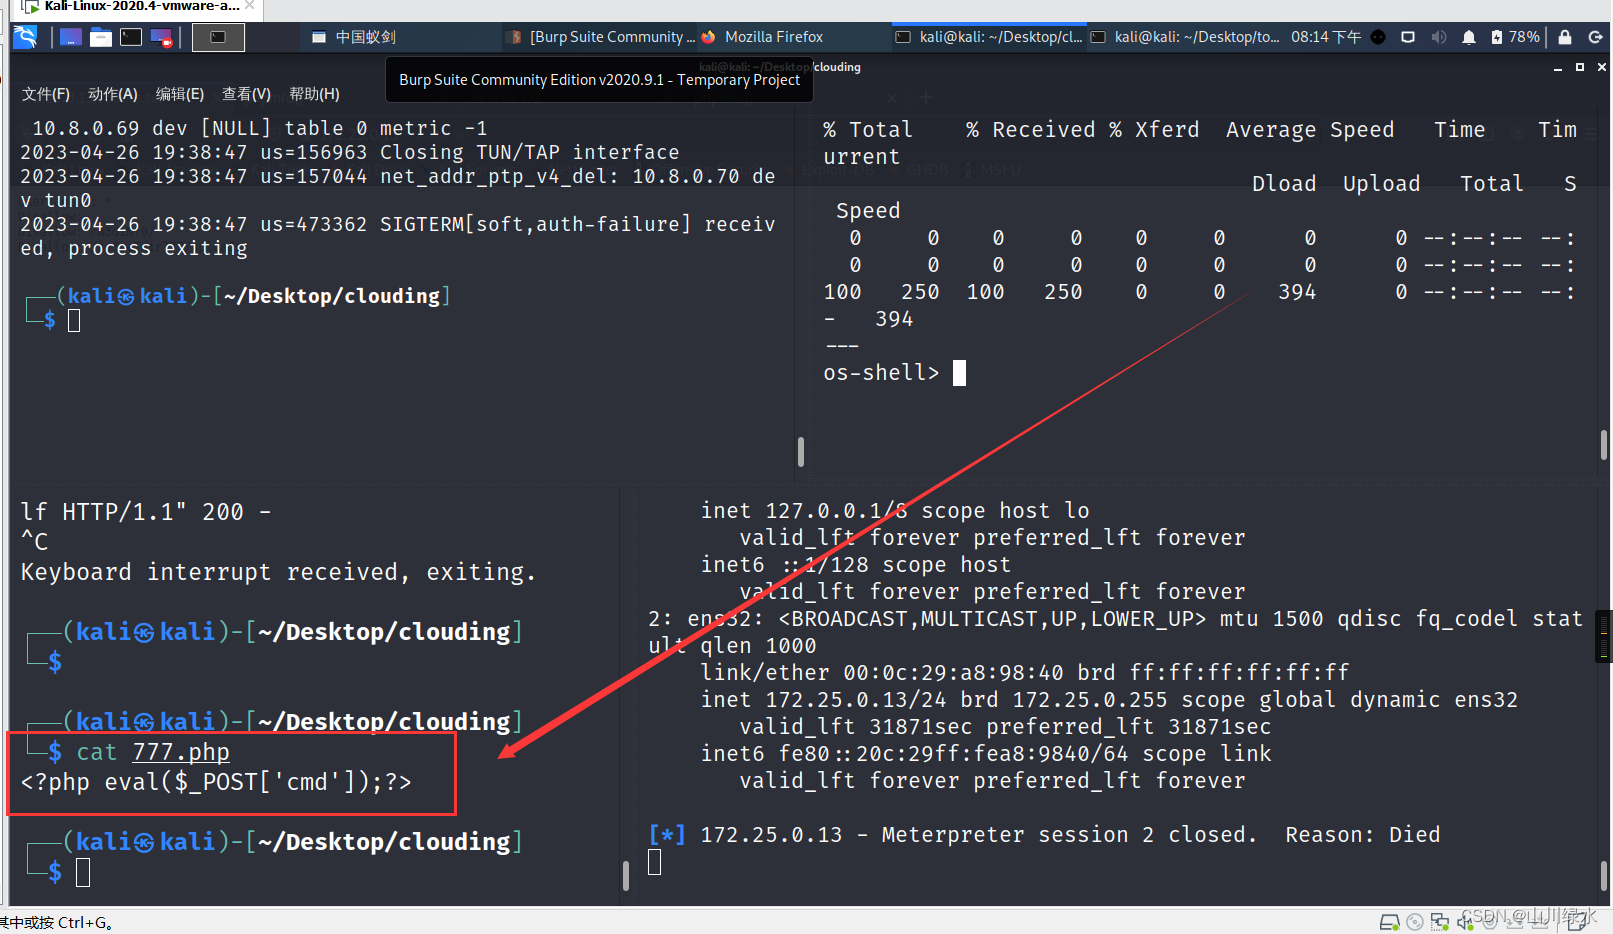
Task: Click the '394' value in Upload column
Action: click(1297, 292)
